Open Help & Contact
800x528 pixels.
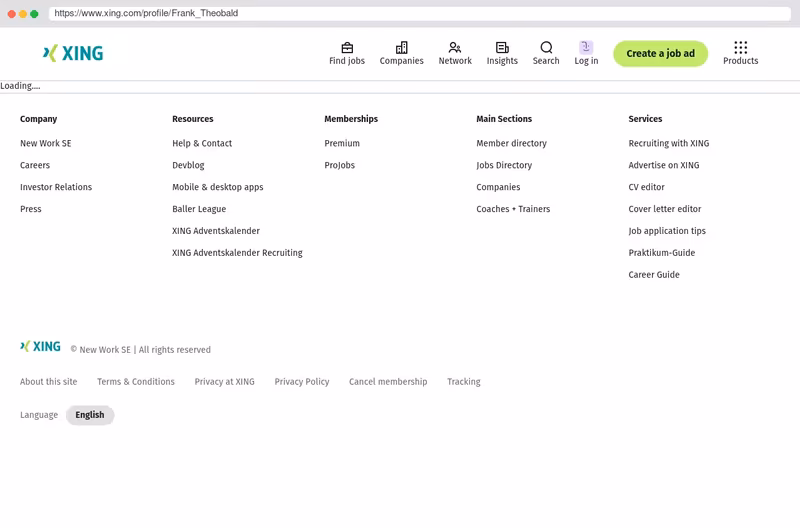click(202, 143)
